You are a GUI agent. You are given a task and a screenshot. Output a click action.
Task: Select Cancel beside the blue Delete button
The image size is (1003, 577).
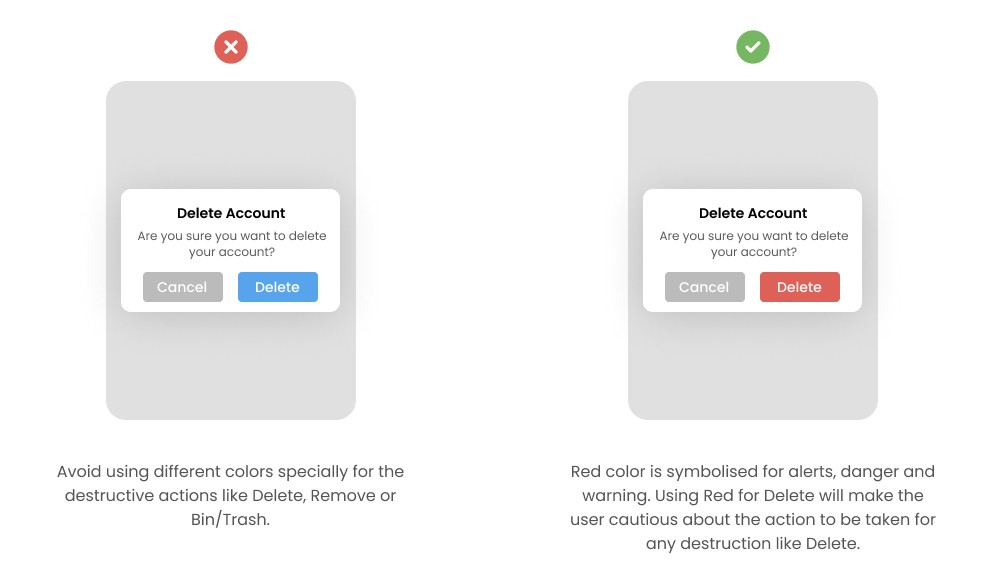182,287
